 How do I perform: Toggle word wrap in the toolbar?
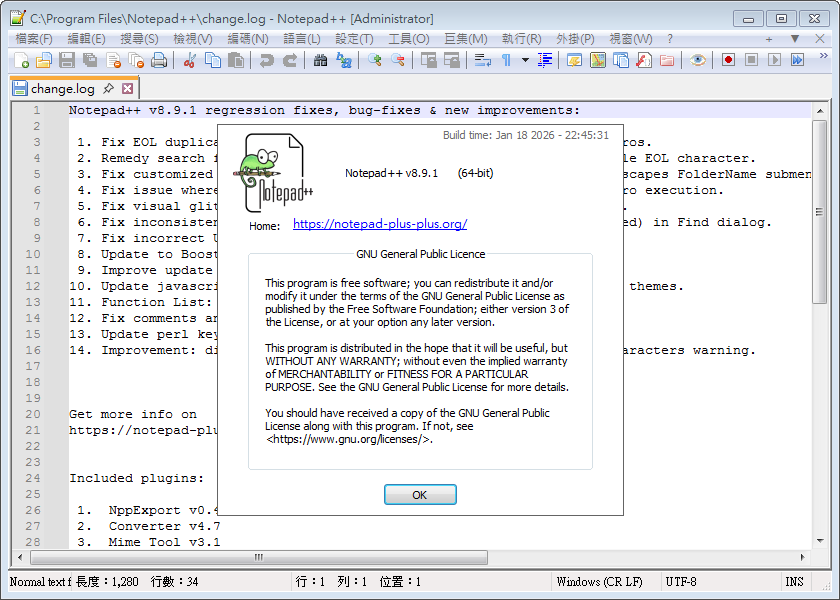[483, 60]
